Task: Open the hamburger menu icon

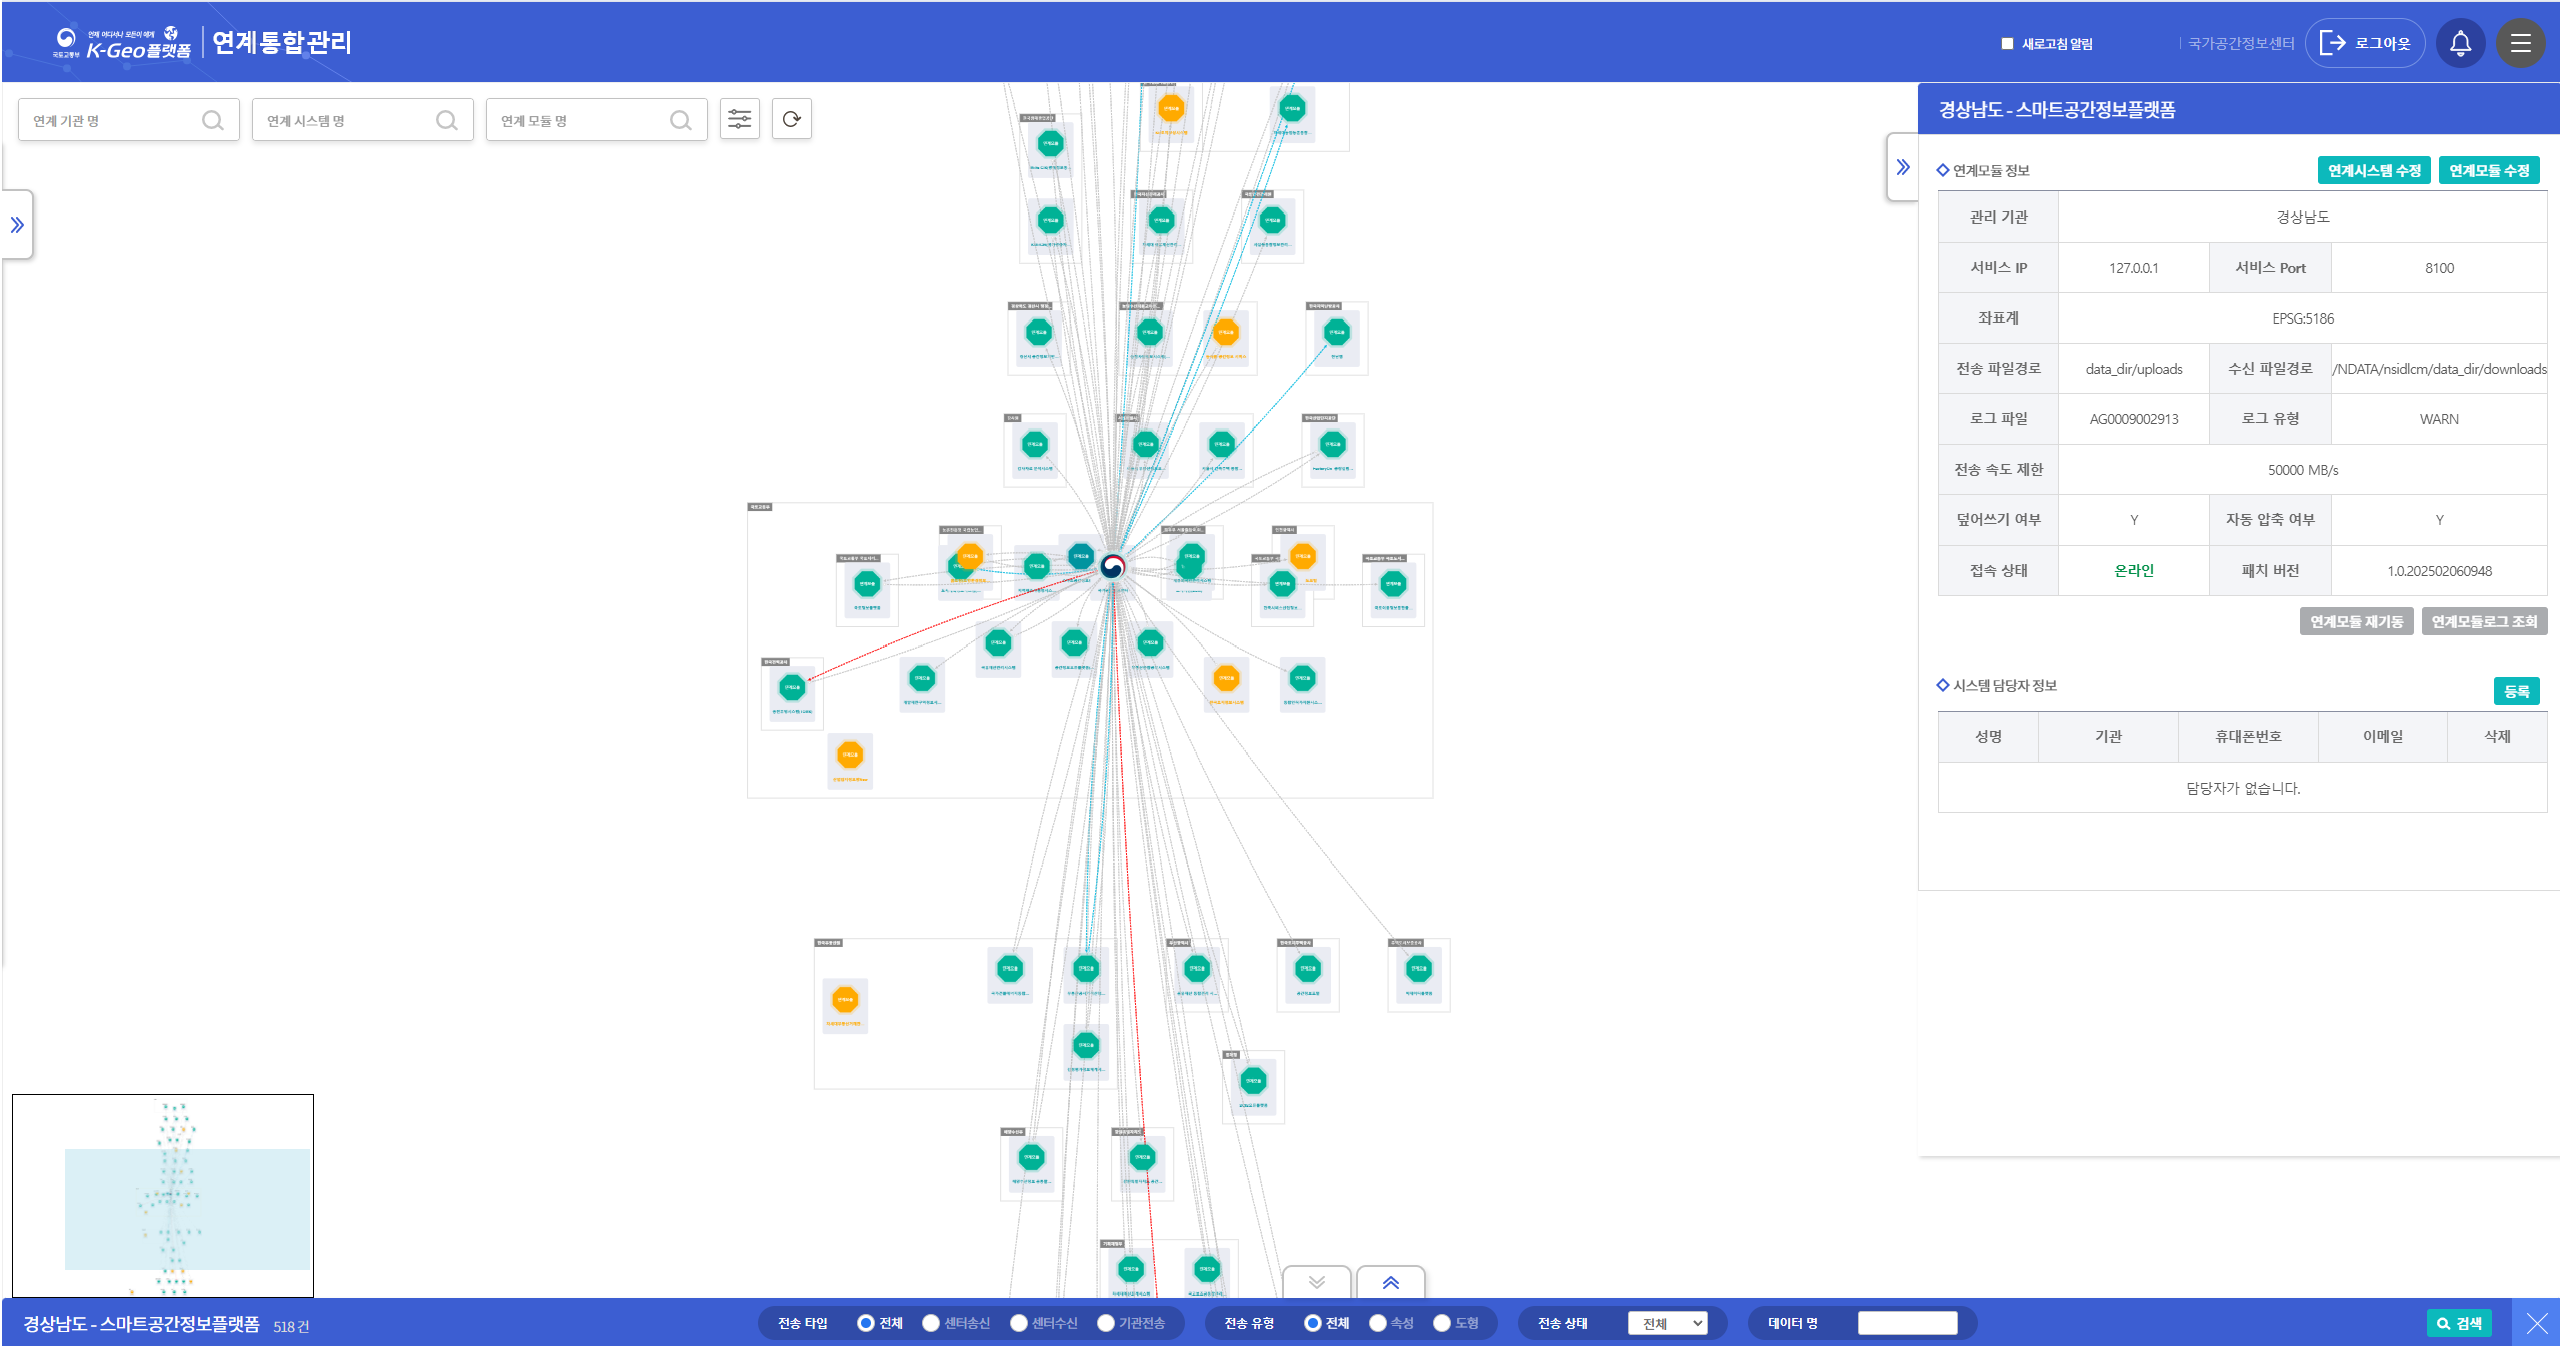Action: click(x=2520, y=43)
